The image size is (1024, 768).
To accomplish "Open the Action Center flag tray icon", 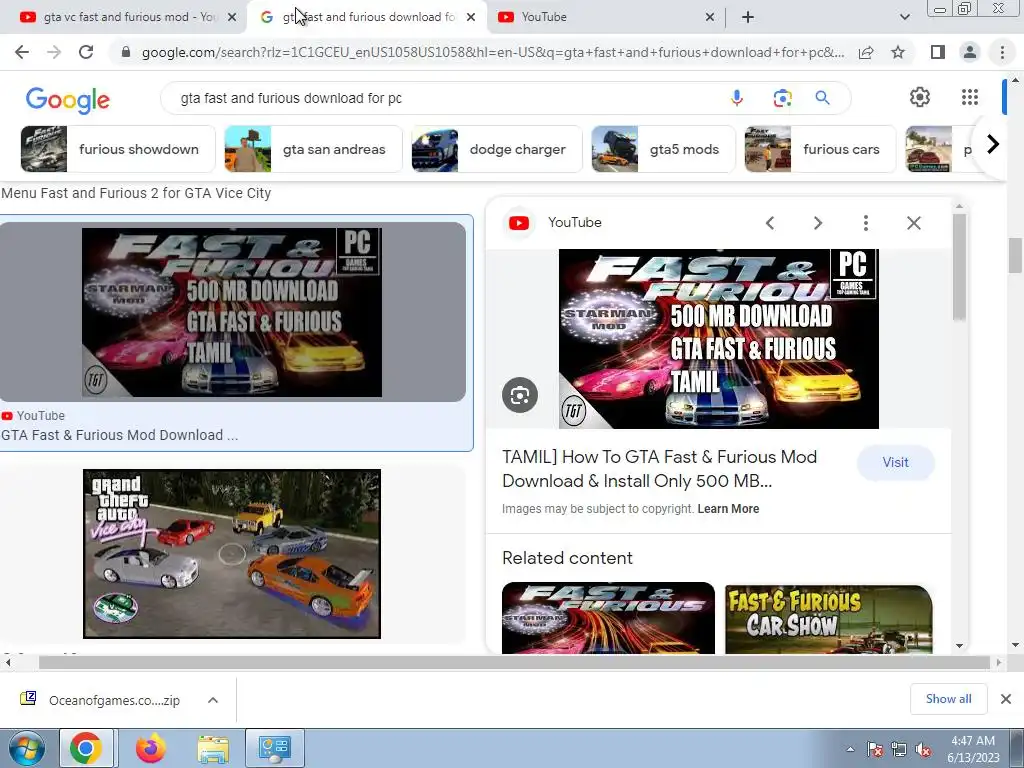I will (875, 750).
